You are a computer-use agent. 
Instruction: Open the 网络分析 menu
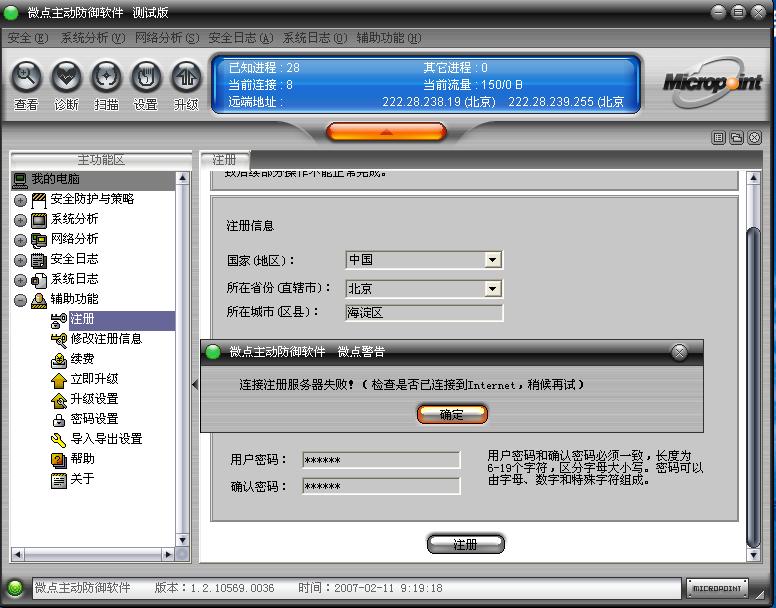tap(167, 38)
